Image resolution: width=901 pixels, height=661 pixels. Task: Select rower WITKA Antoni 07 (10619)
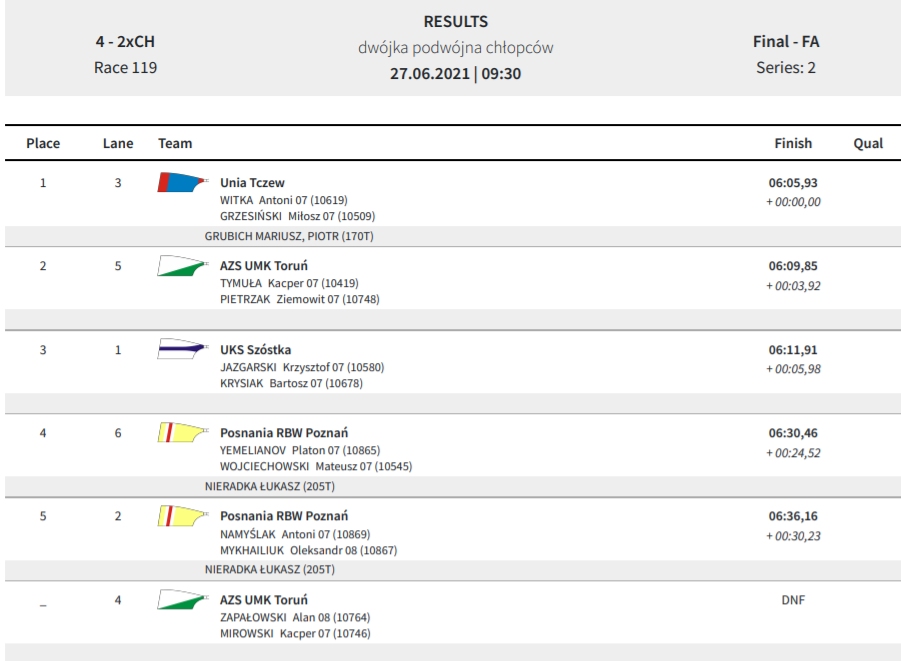click(284, 200)
